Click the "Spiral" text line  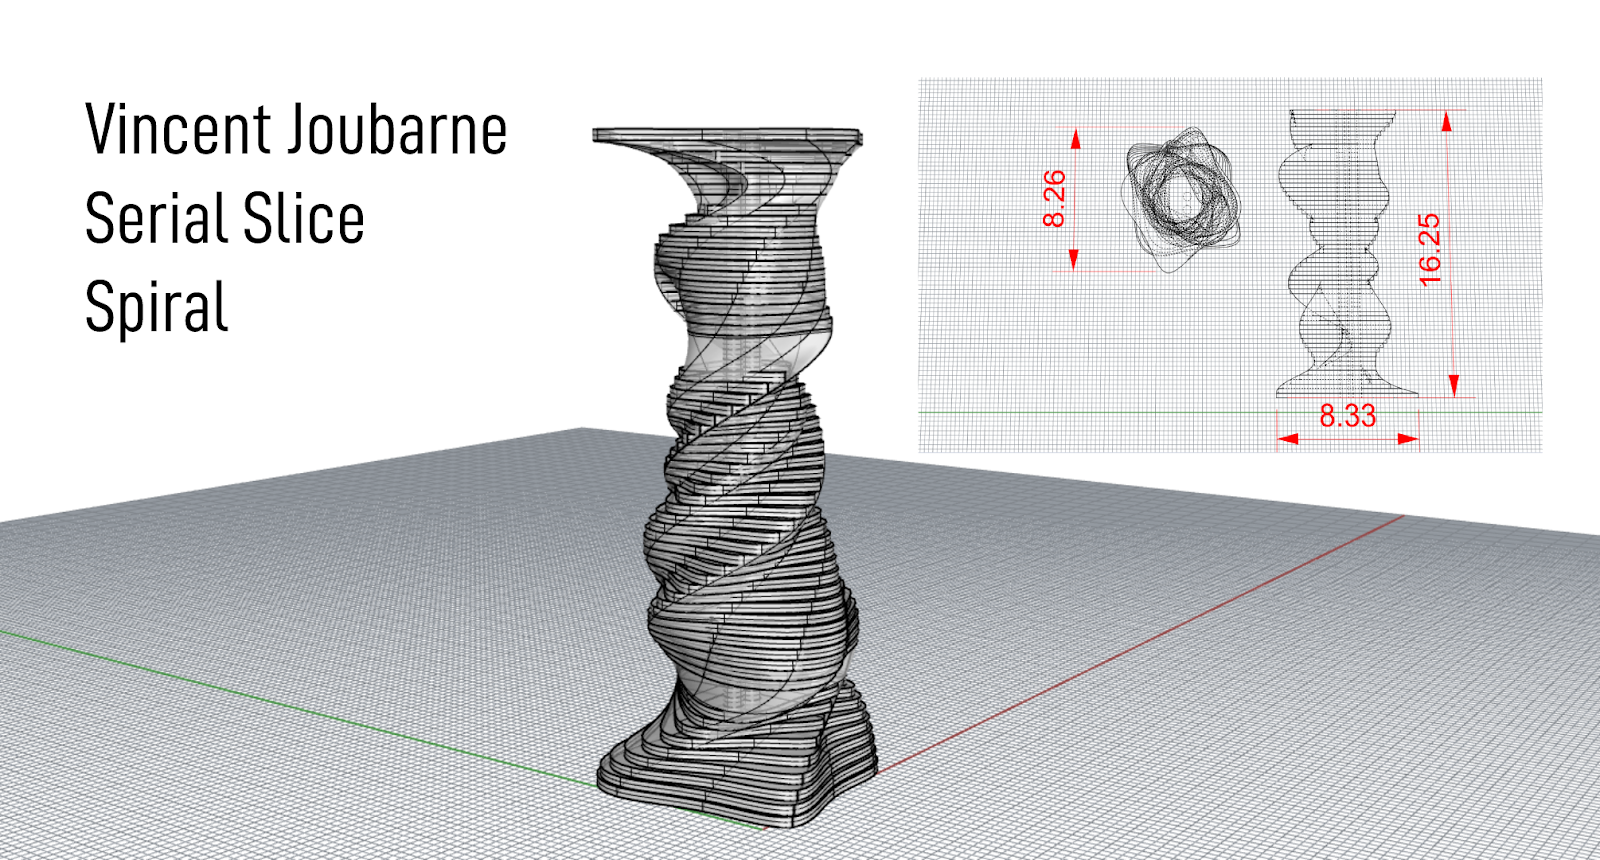[157, 308]
